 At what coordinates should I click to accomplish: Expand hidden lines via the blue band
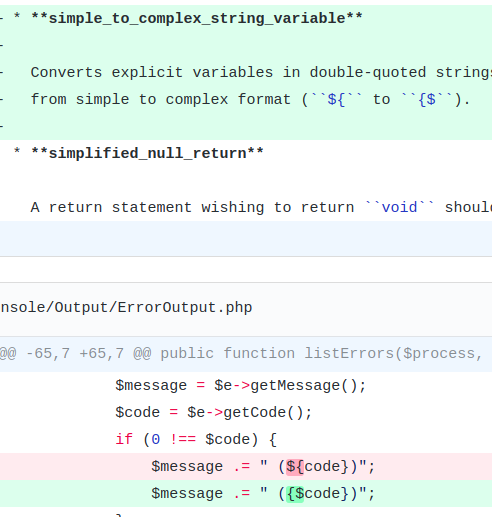[x=246, y=238]
